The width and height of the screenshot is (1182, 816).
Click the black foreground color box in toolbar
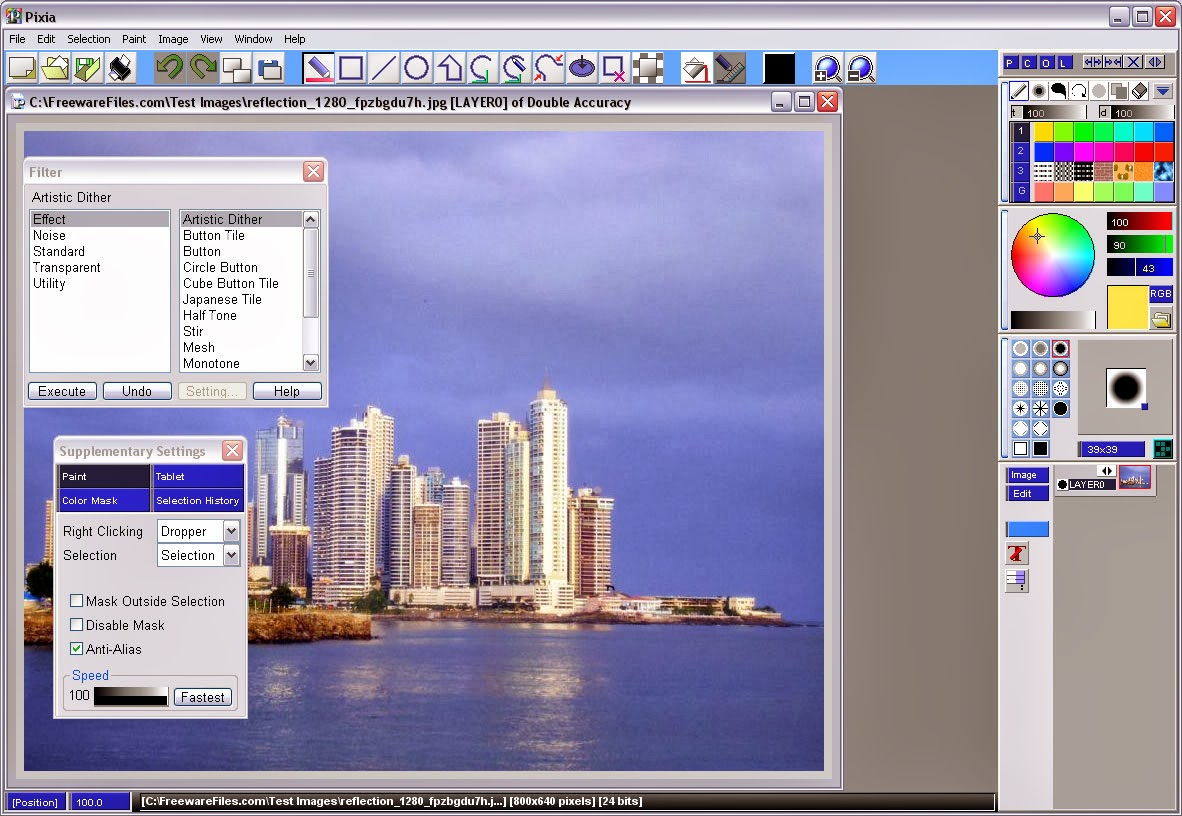coord(779,69)
